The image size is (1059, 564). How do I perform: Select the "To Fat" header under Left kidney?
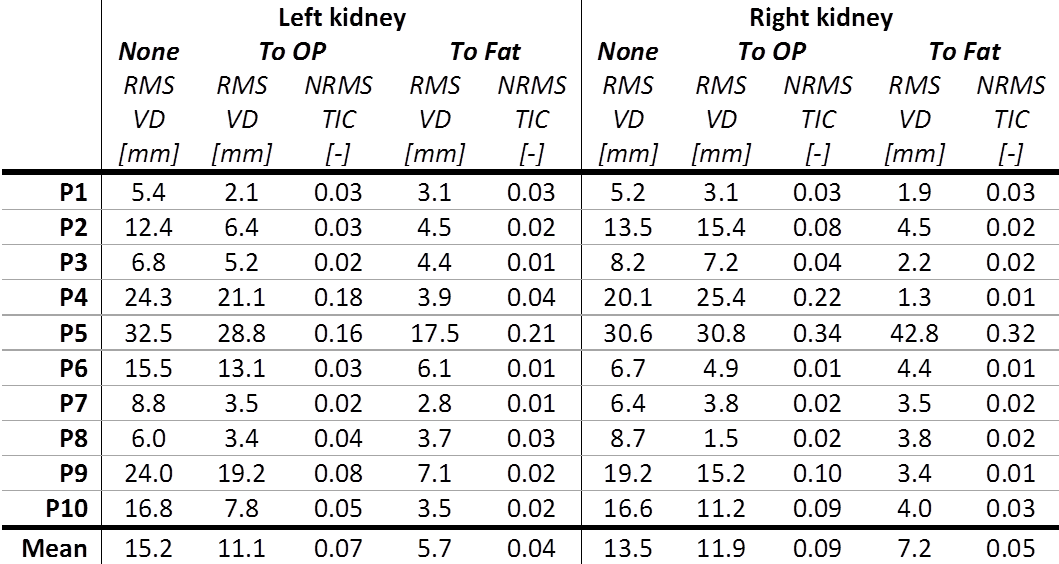(484, 52)
